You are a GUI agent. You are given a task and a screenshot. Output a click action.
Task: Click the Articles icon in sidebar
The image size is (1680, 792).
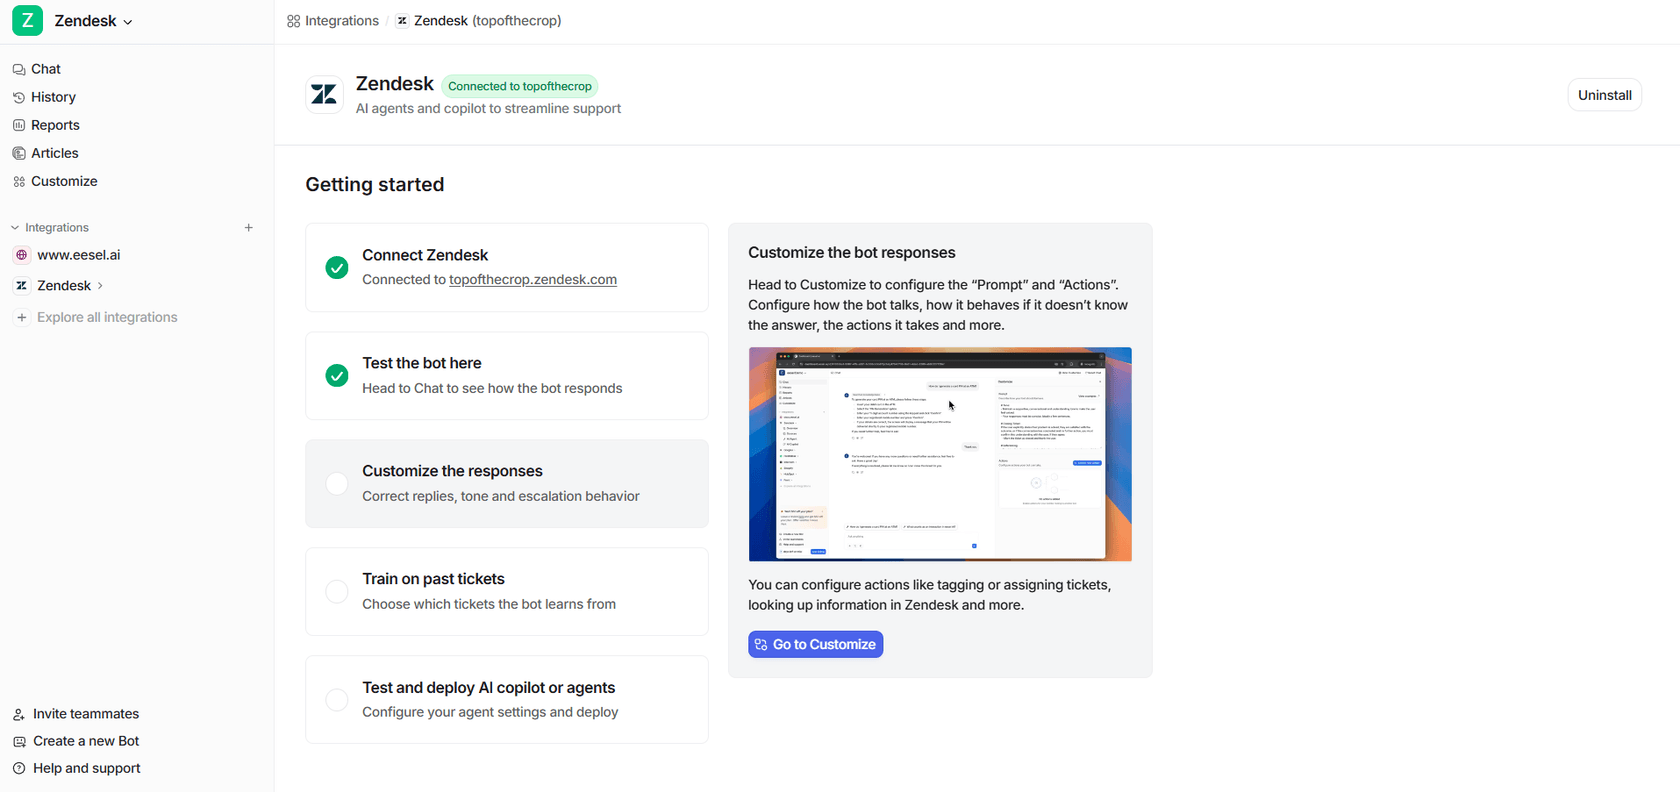point(19,154)
